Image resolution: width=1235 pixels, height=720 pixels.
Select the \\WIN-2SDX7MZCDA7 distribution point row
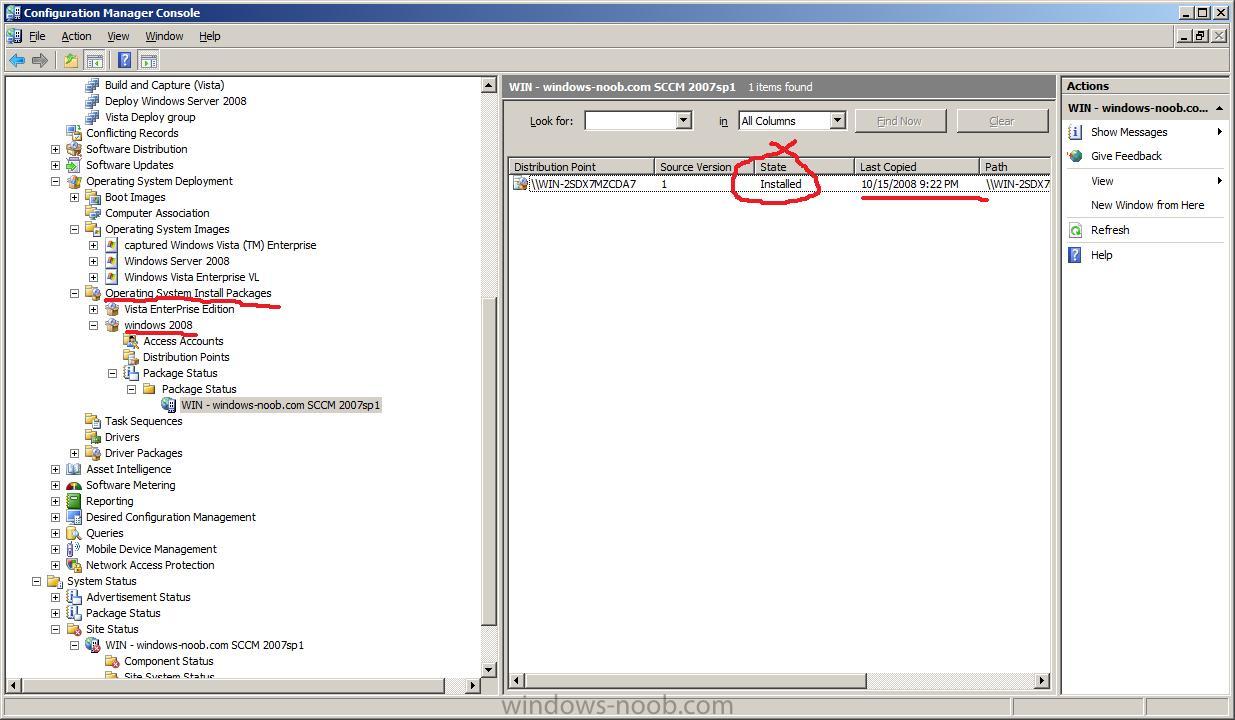tap(779, 184)
